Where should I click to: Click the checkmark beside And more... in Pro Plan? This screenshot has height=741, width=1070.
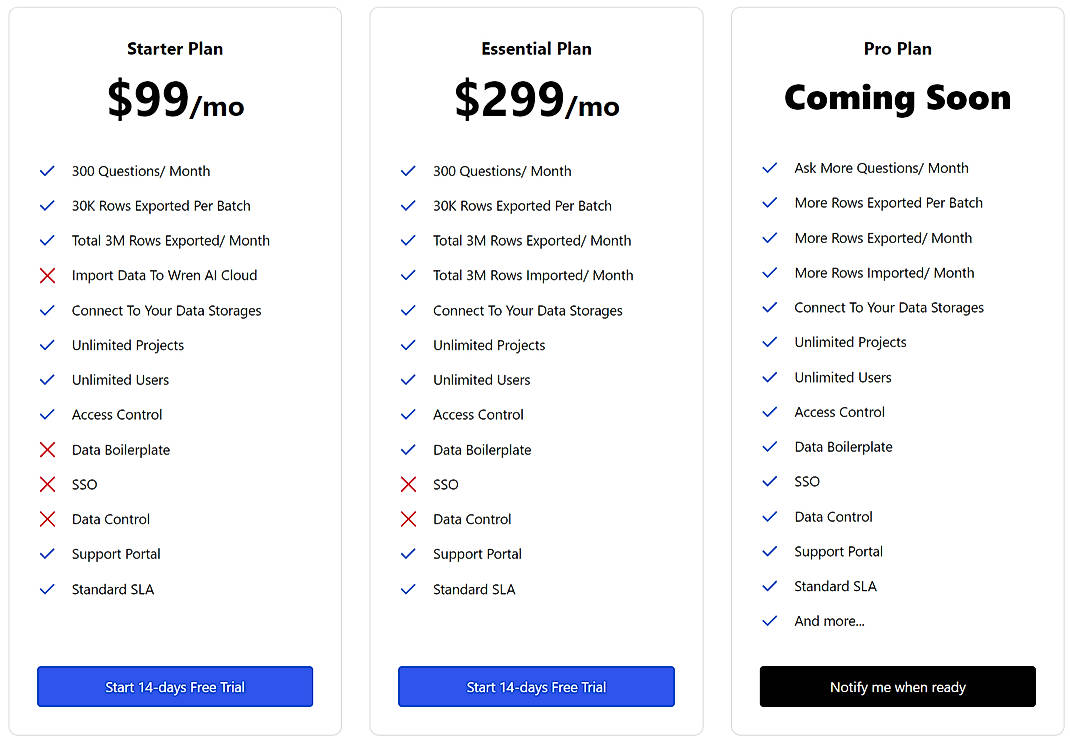tap(769, 621)
